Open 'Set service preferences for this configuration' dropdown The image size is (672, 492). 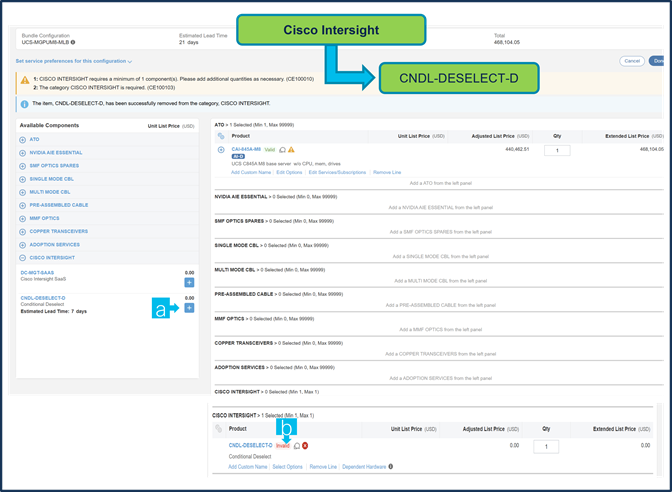74,61
